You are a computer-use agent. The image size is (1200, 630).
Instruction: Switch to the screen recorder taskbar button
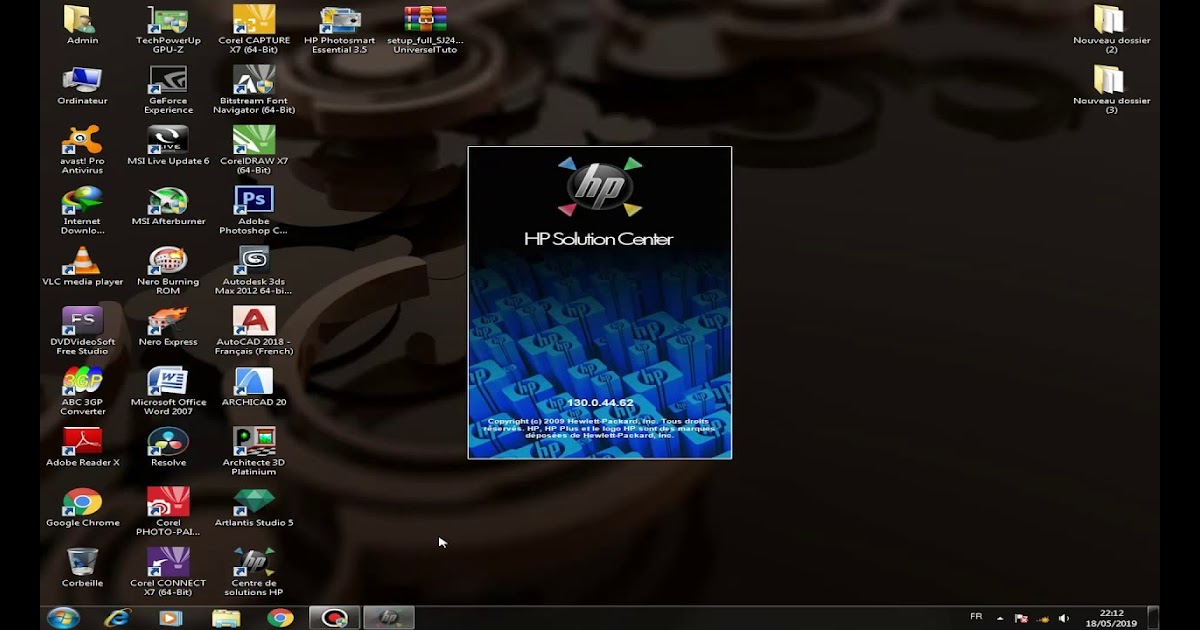(335, 618)
